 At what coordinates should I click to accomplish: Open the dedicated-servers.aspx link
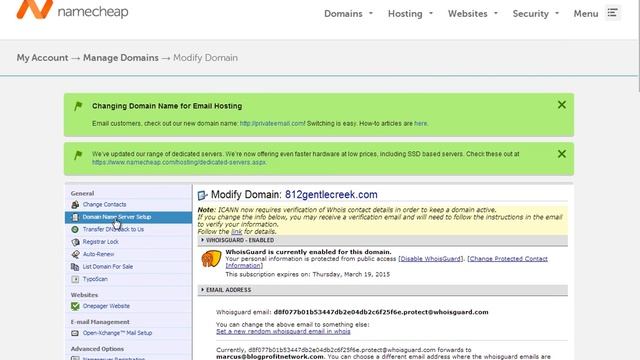click(x=179, y=162)
